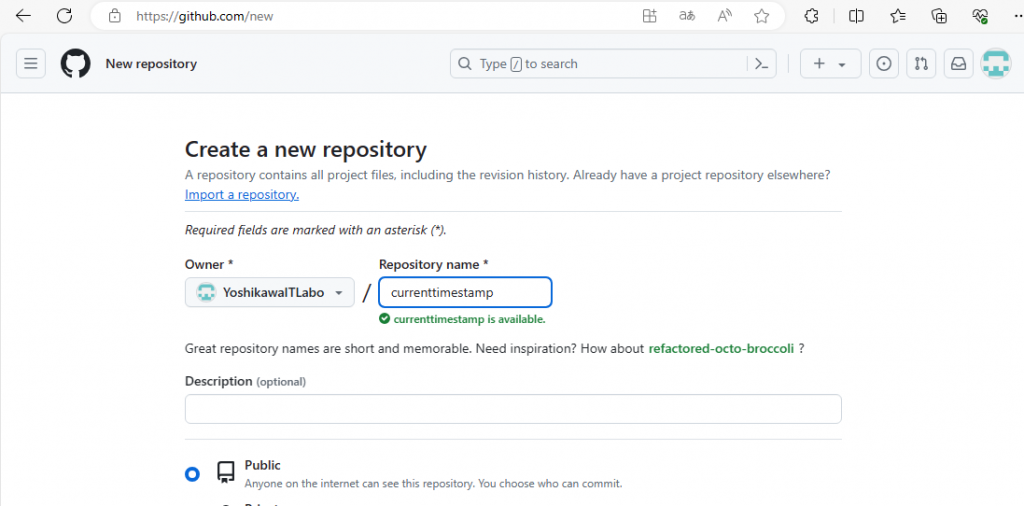Focus the Type / to search box

pos(600,64)
